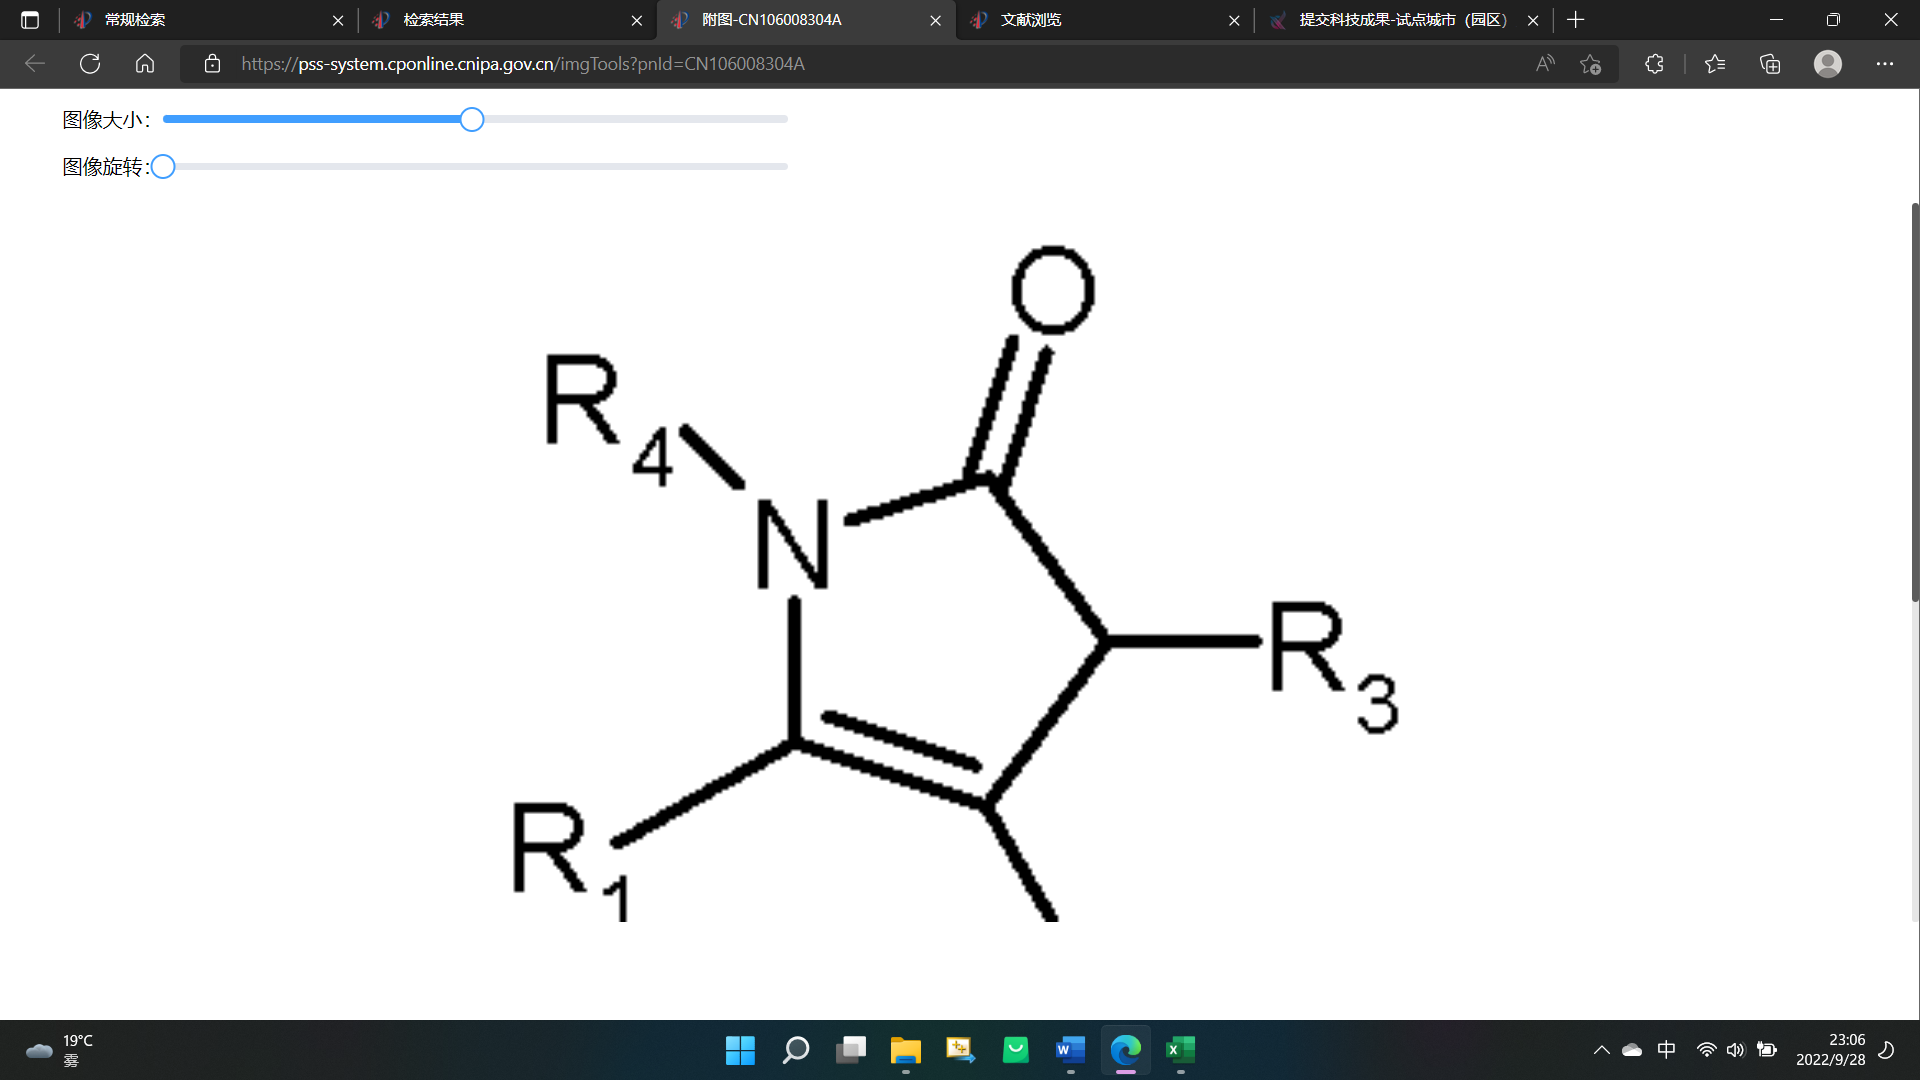Open a new browser tab

pyautogui.click(x=1576, y=20)
